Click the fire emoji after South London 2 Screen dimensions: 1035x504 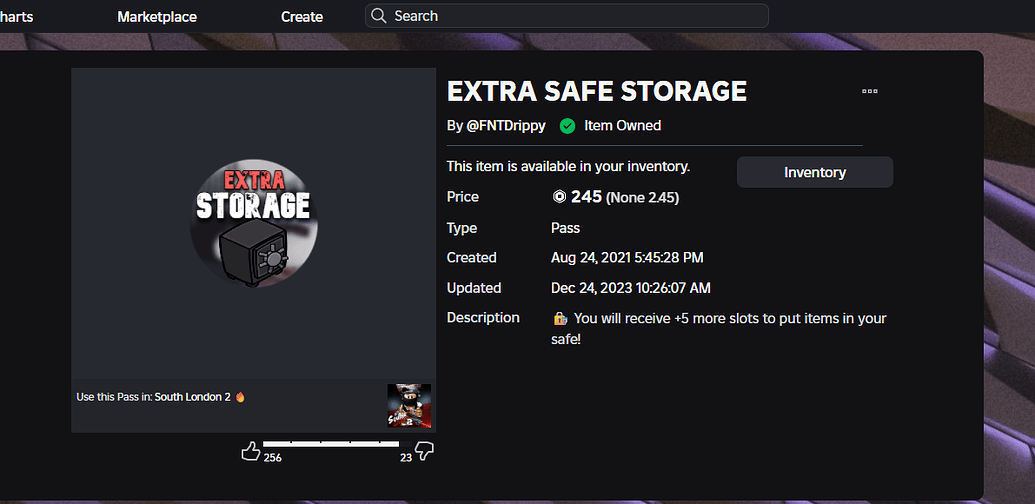[240, 396]
